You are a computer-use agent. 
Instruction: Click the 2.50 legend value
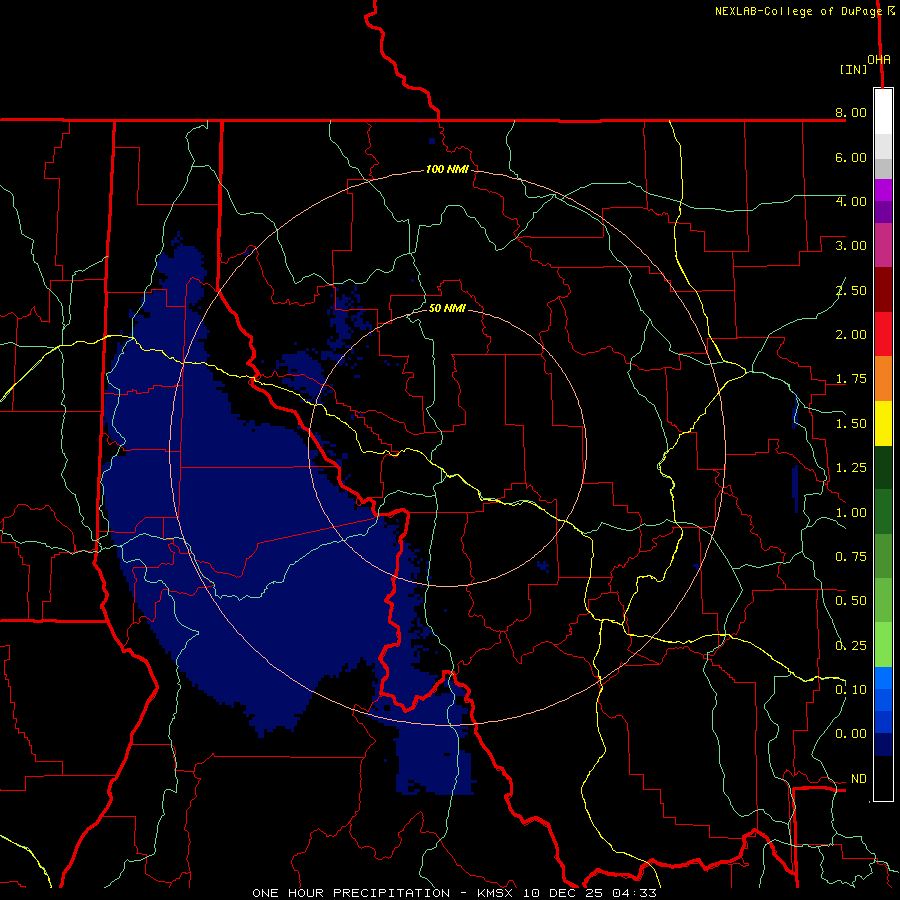pyautogui.click(x=851, y=290)
